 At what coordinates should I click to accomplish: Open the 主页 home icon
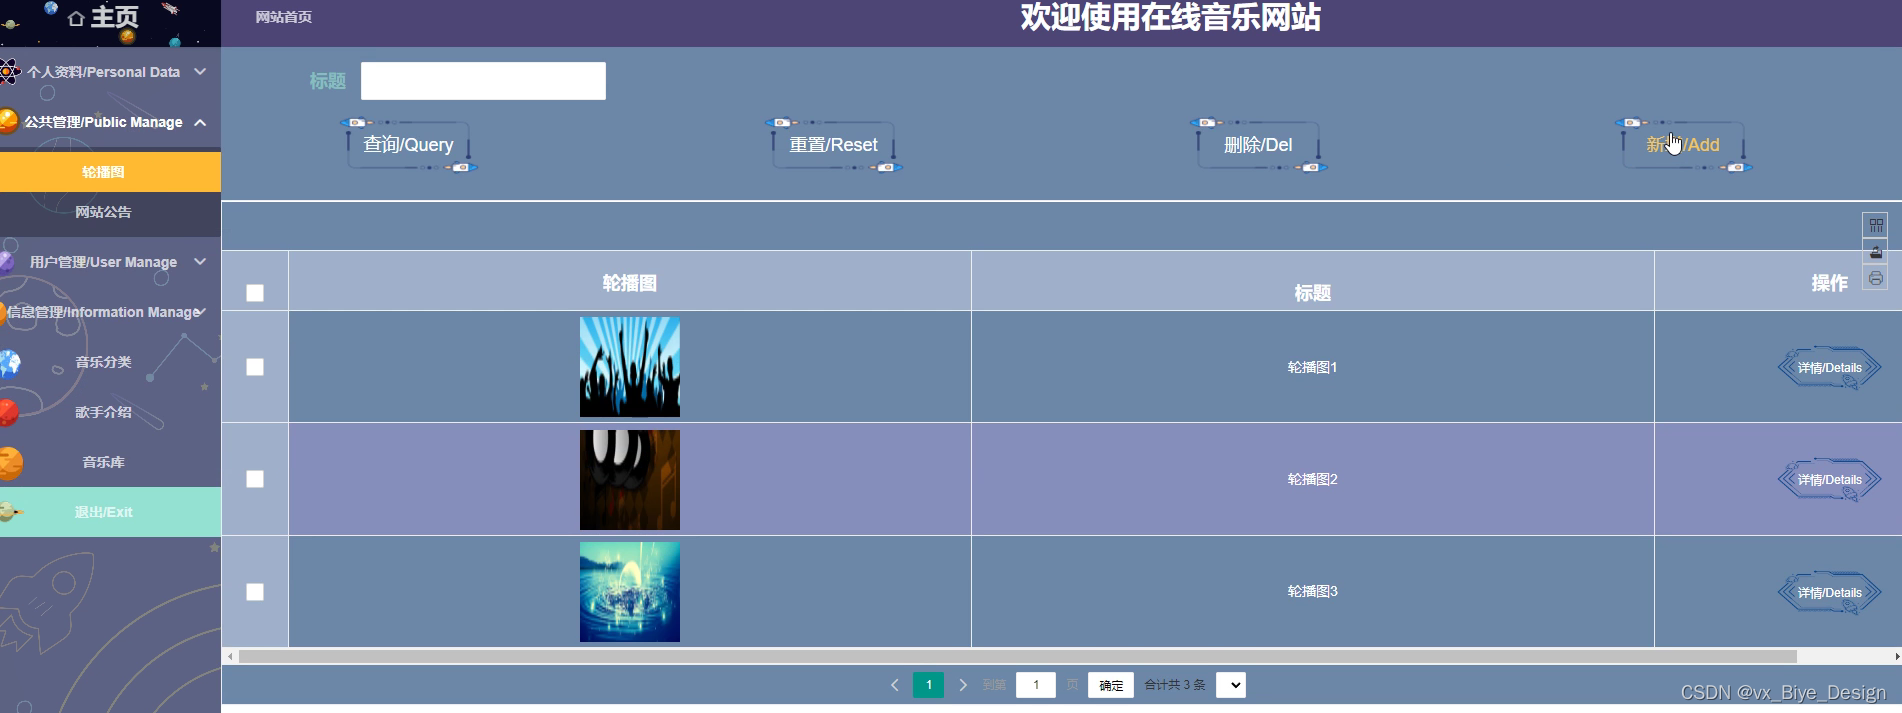click(x=76, y=18)
